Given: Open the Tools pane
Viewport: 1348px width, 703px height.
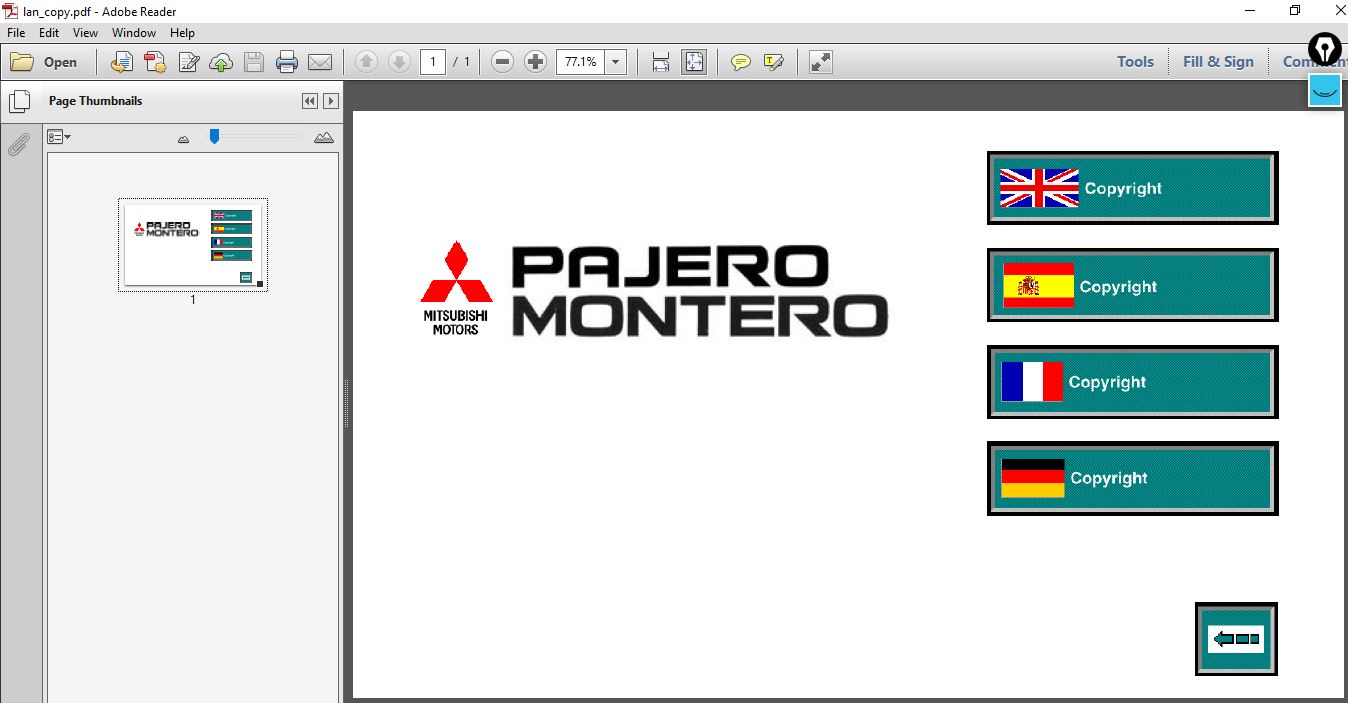Looking at the screenshot, I should (x=1135, y=62).
